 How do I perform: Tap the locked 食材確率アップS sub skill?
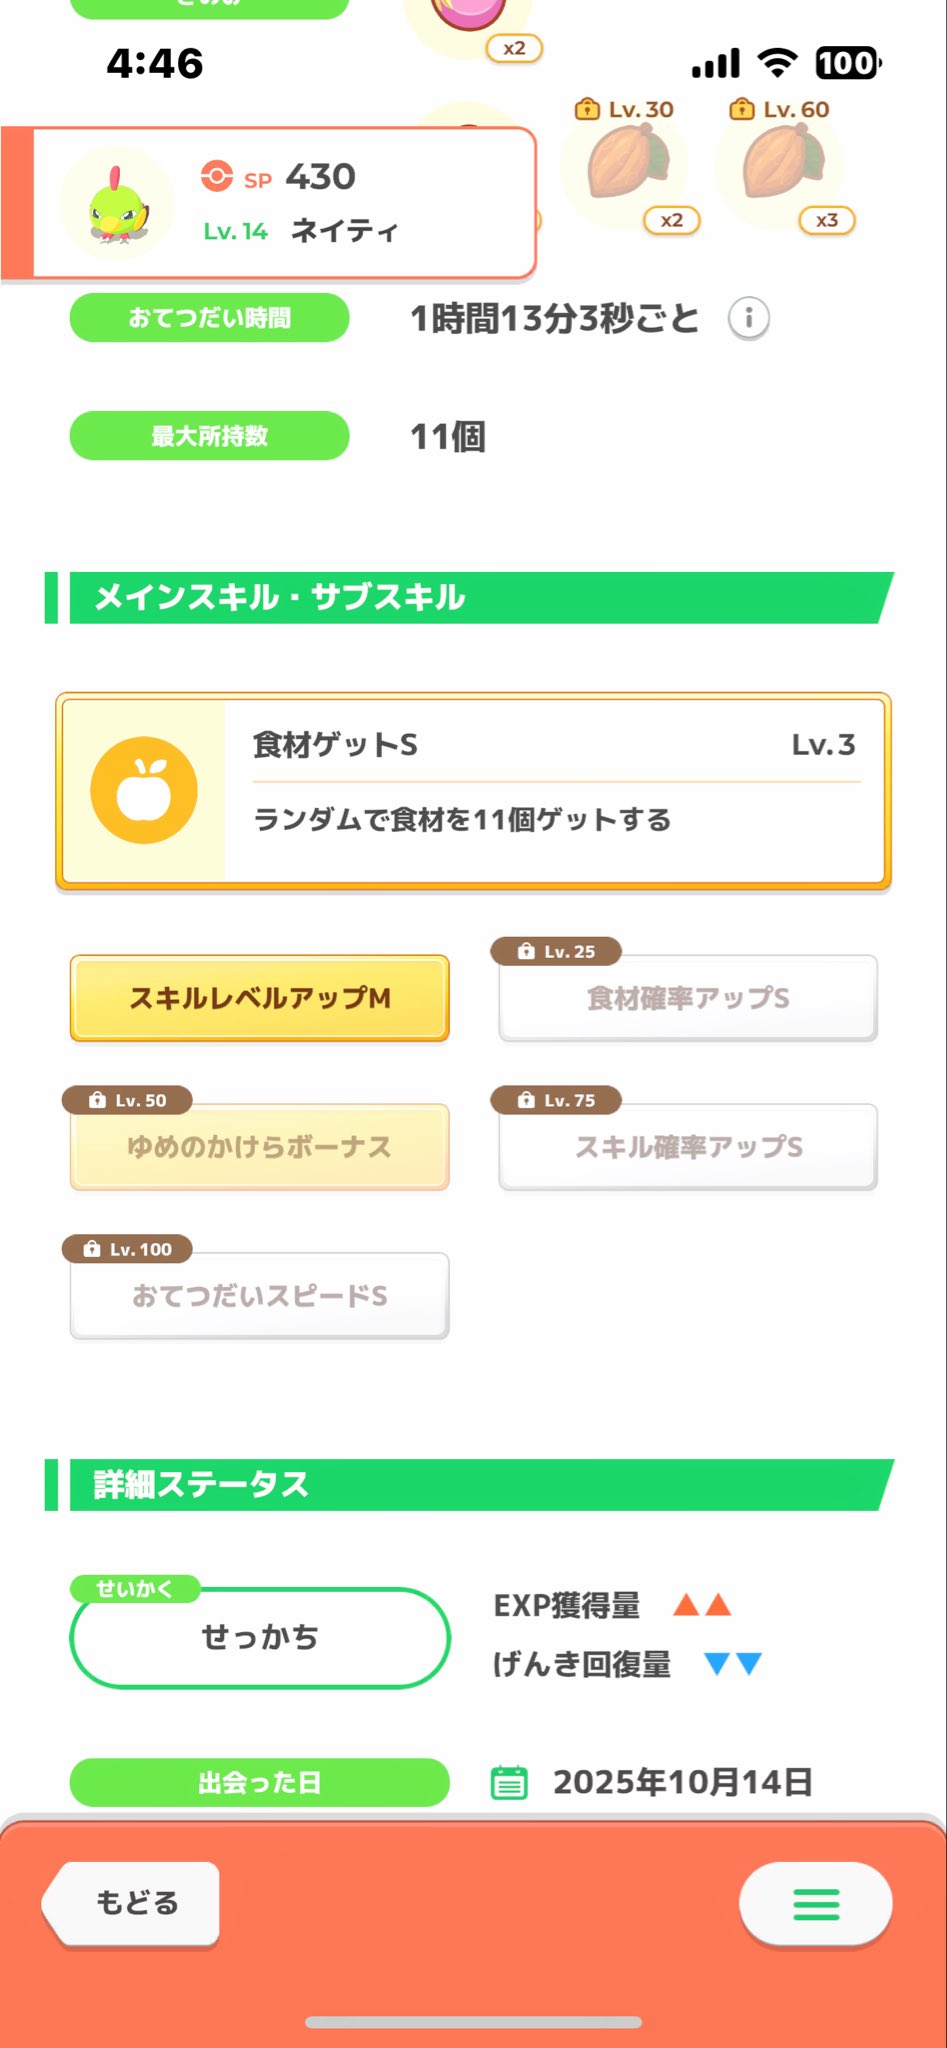[688, 998]
